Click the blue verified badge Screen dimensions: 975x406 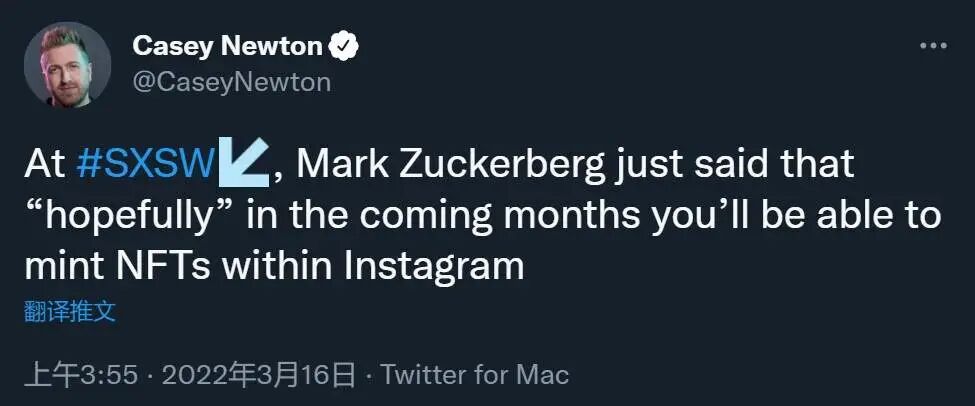coord(345,47)
